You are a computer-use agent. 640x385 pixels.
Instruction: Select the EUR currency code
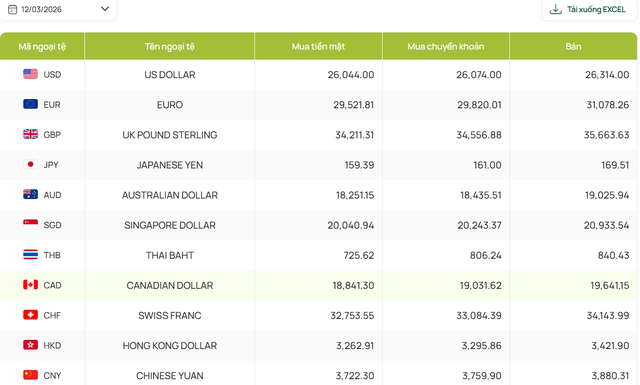pyautogui.click(x=52, y=105)
